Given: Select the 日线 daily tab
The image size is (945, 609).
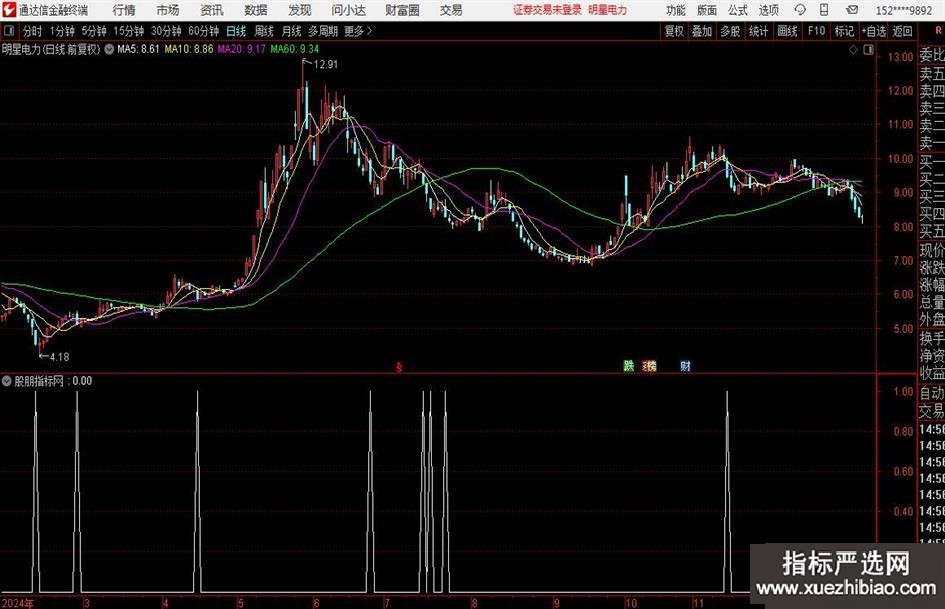Looking at the screenshot, I should click(236, 31).
